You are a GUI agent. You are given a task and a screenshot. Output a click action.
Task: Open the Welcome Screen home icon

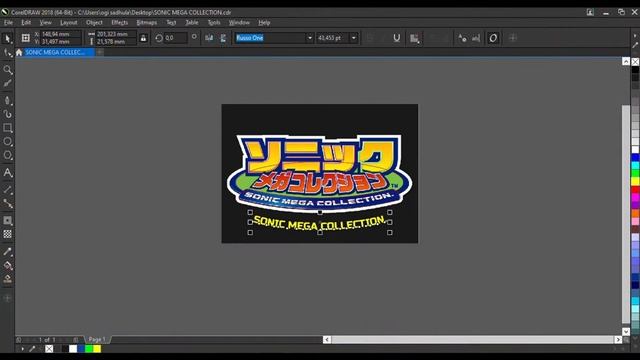click(x=19, y=52)
